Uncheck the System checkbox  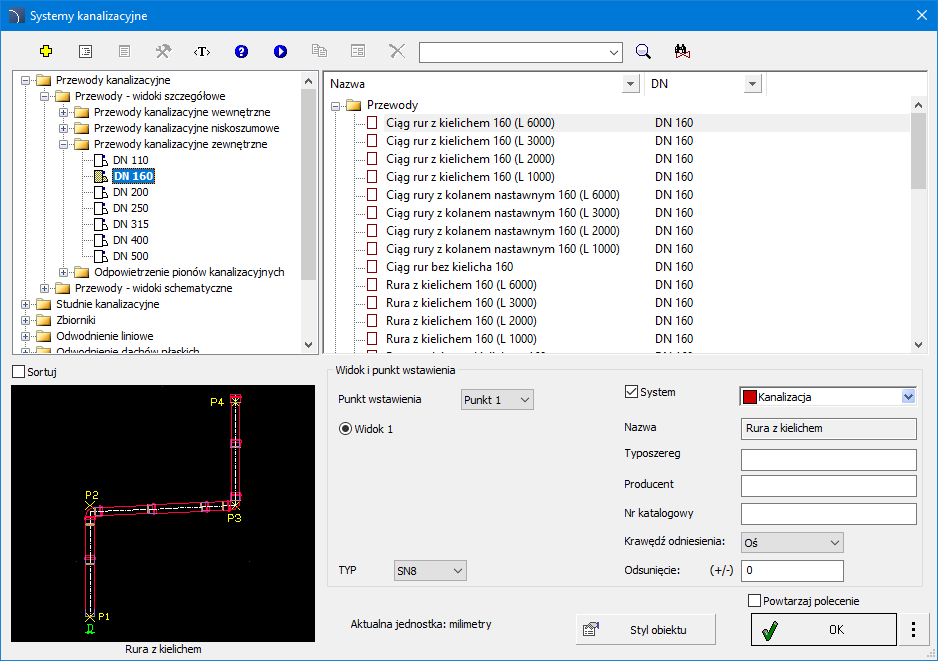(631, 392)
